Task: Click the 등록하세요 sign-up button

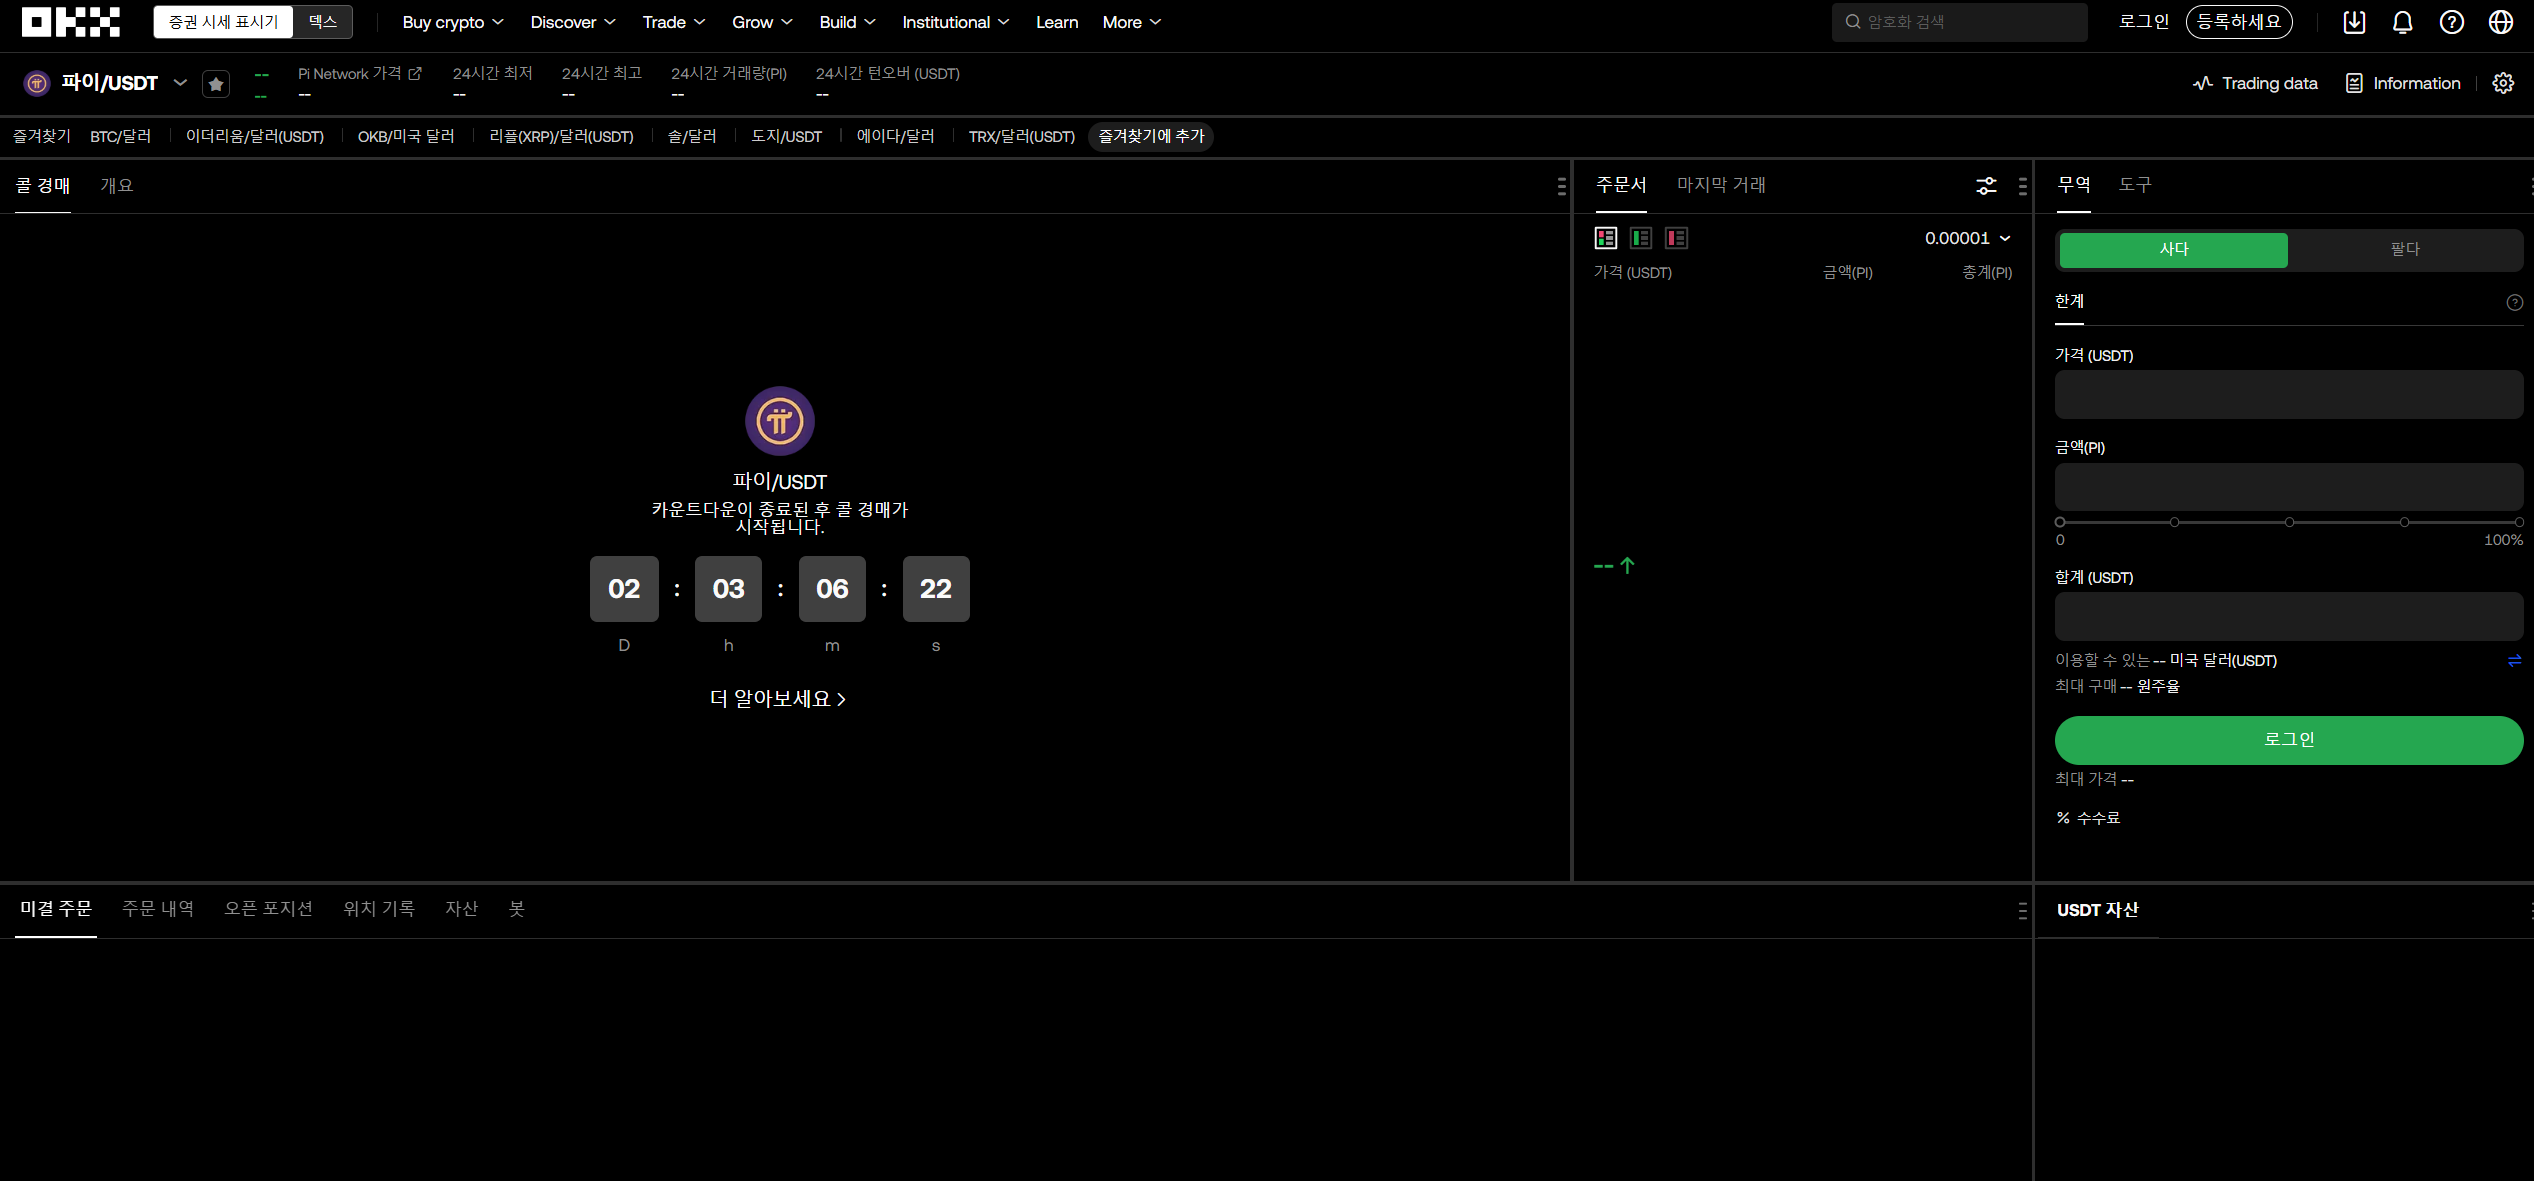Action: coord(2239,22)
